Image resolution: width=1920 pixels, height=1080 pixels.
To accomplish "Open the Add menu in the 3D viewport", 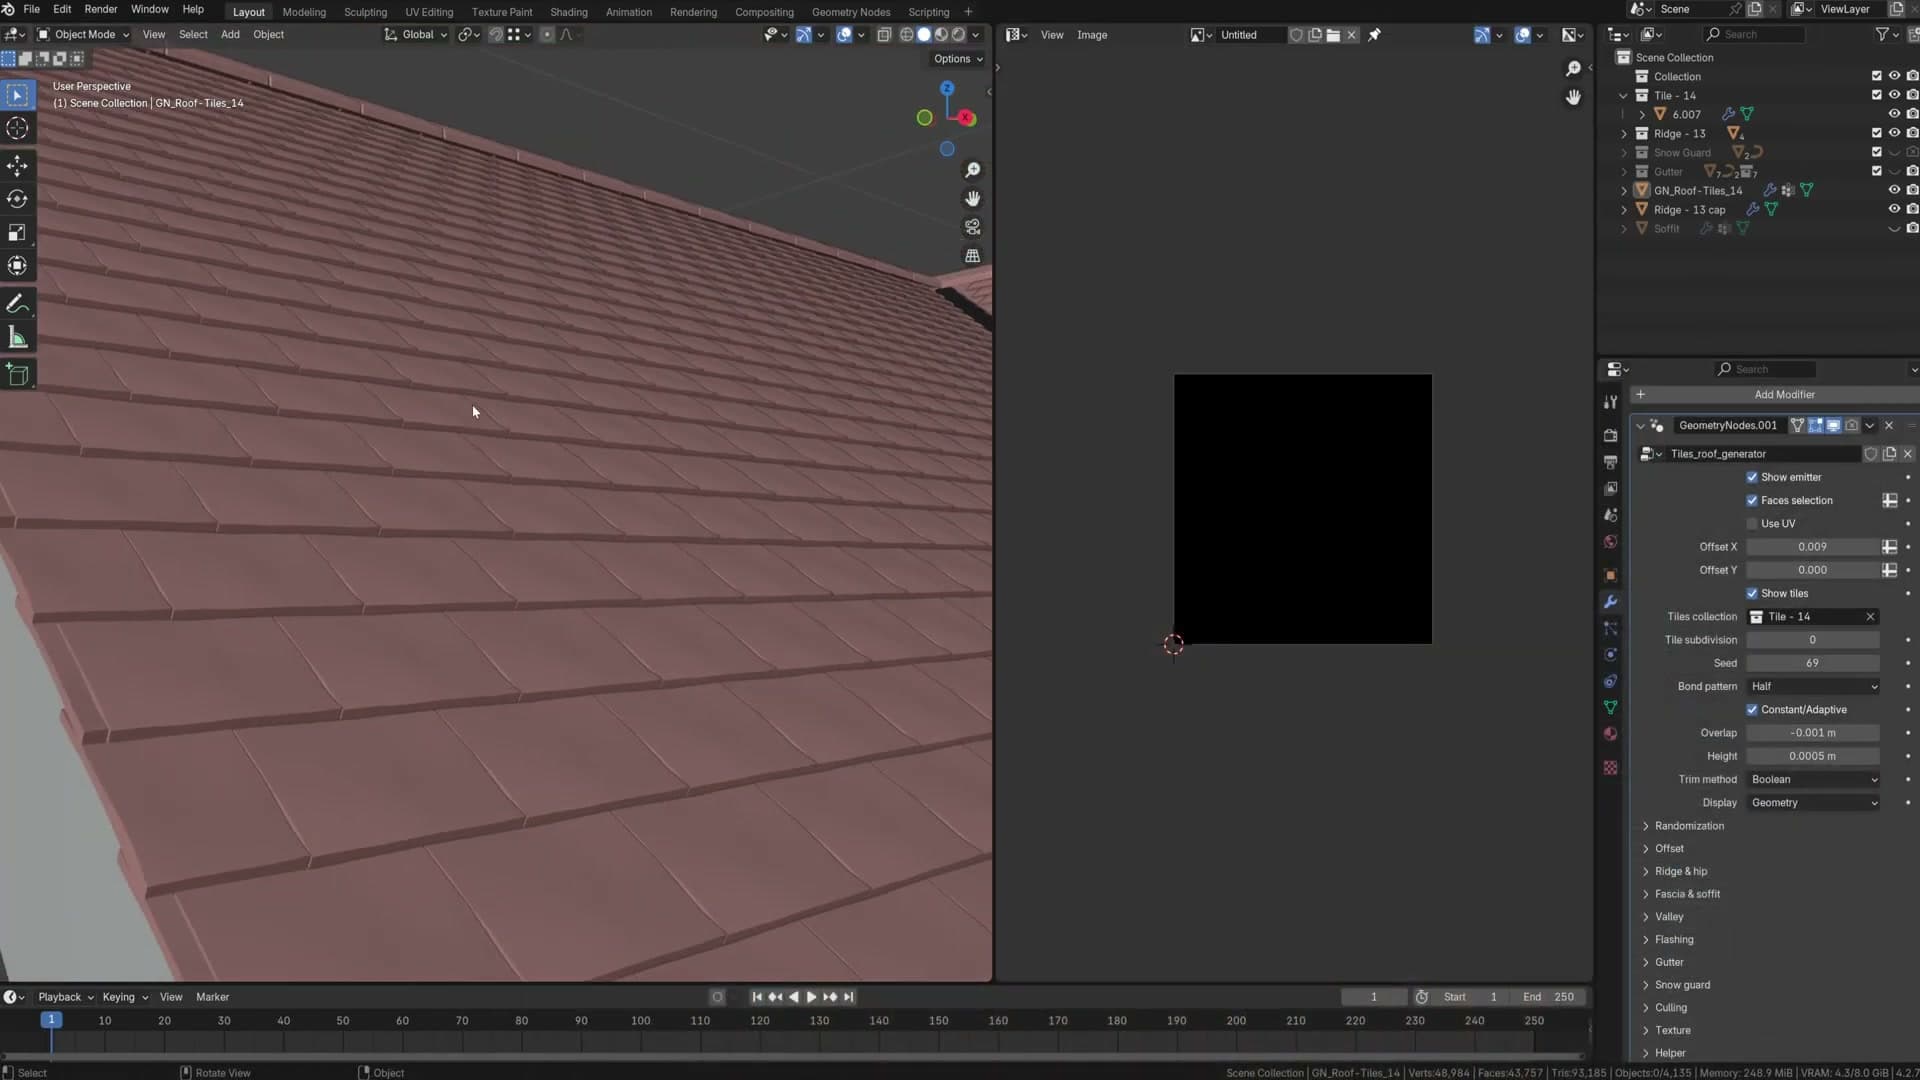I will coord(230,34).
